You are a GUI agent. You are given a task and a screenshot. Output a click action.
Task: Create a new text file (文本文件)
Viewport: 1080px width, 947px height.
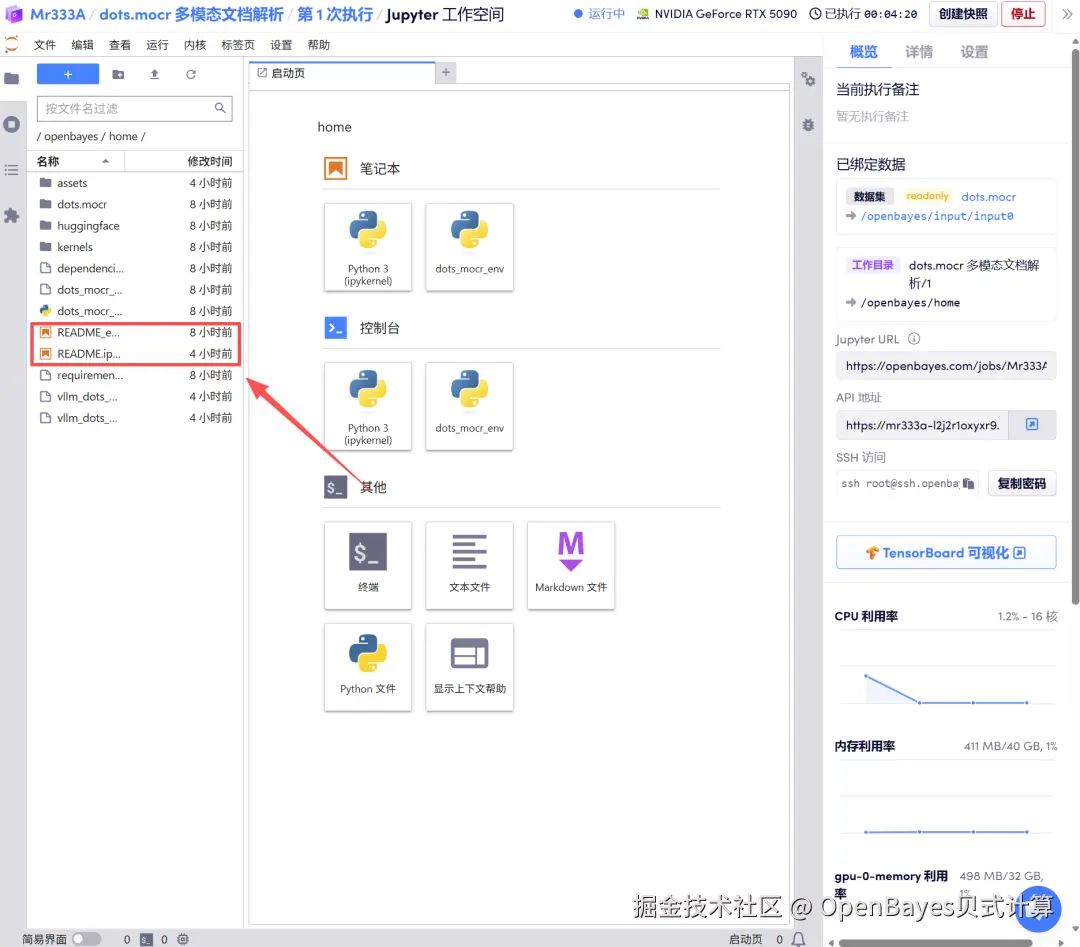click(x=469, y=565)
